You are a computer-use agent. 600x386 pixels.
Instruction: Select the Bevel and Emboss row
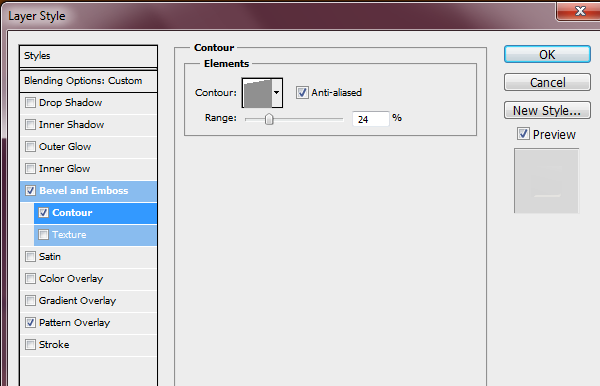coord(88,191)
